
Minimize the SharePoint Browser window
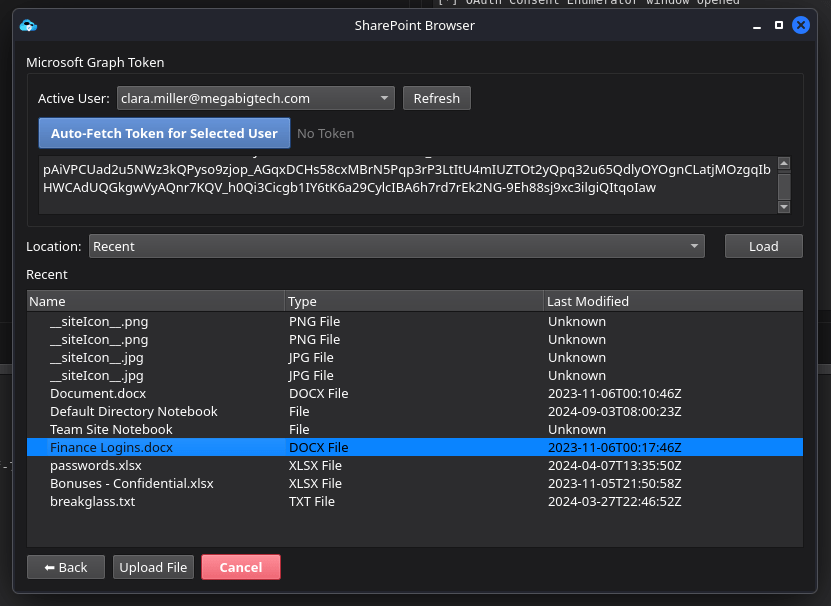758,25
